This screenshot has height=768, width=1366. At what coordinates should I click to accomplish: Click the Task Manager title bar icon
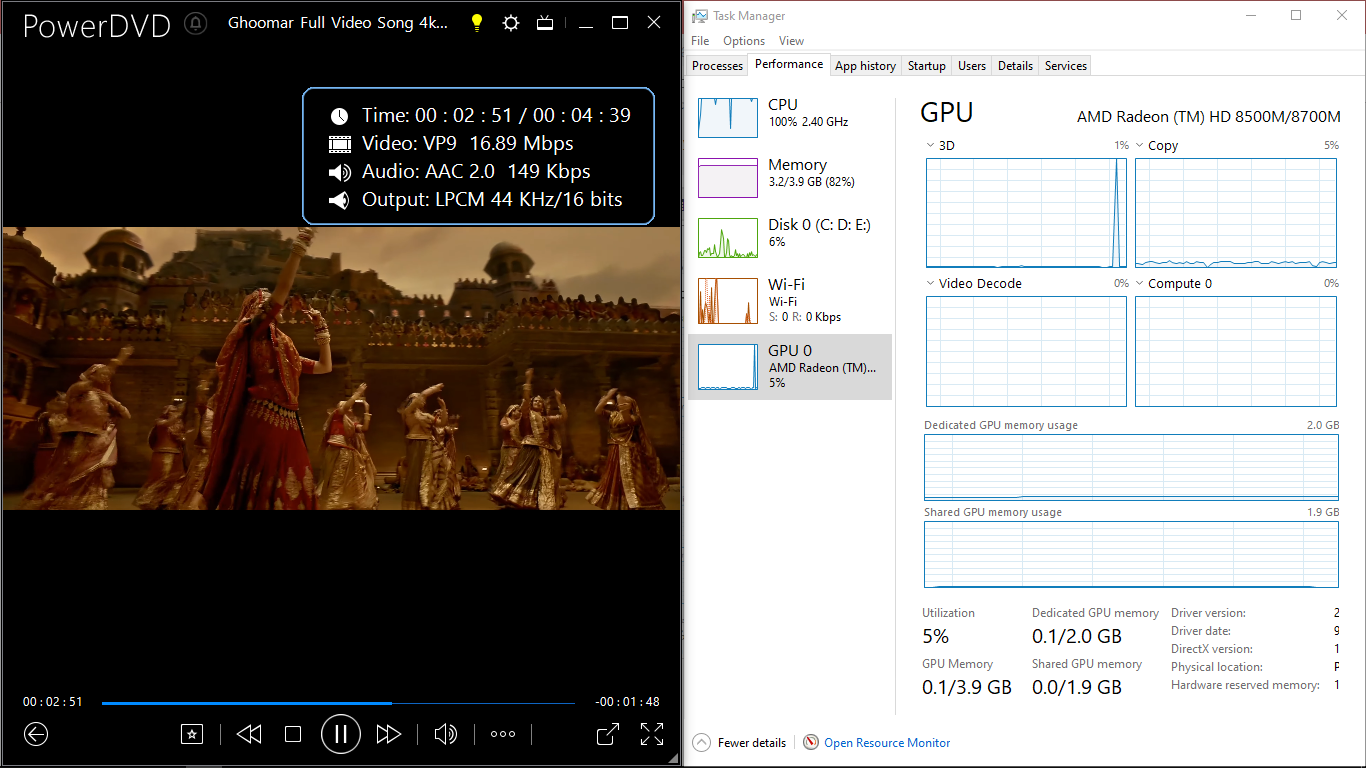tap(700, 15)
